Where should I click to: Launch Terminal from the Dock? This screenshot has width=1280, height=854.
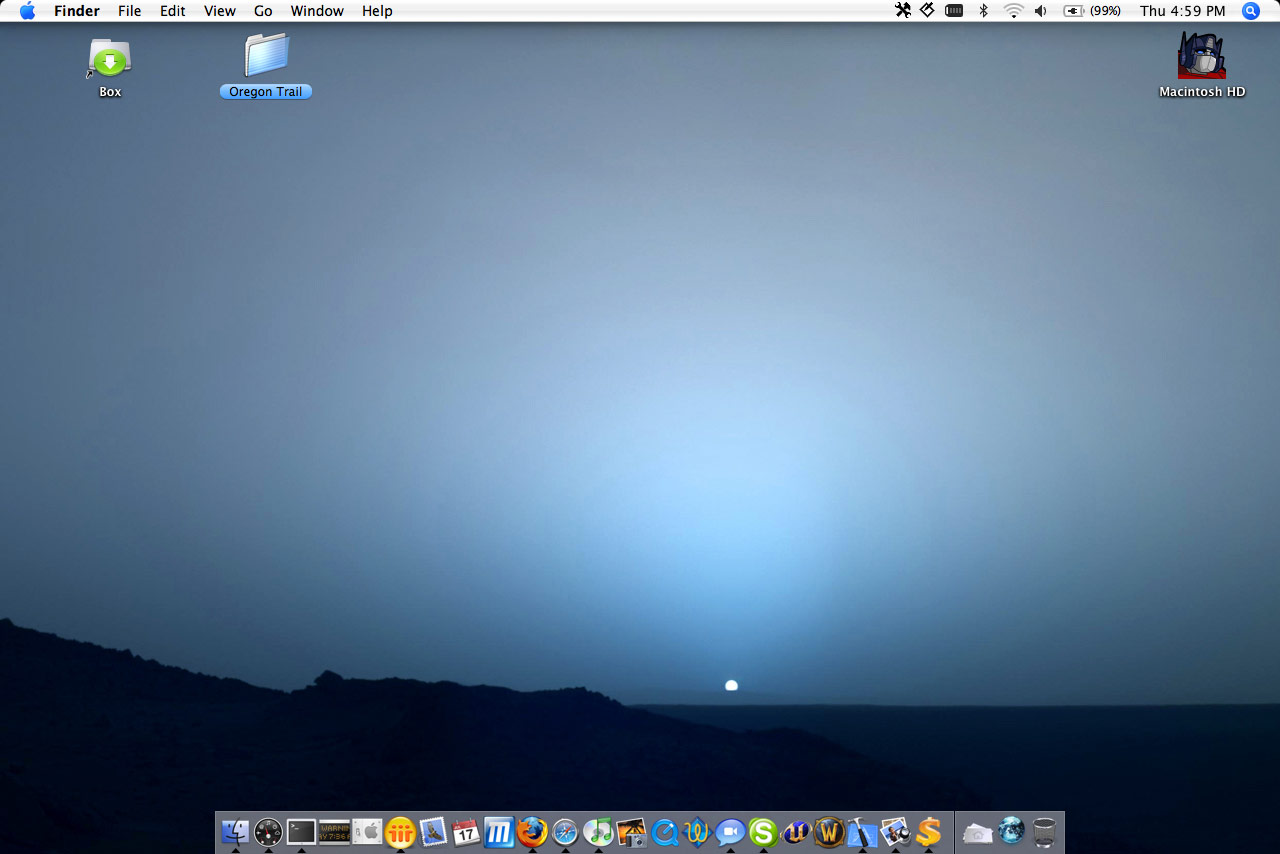tap(301, 831)
